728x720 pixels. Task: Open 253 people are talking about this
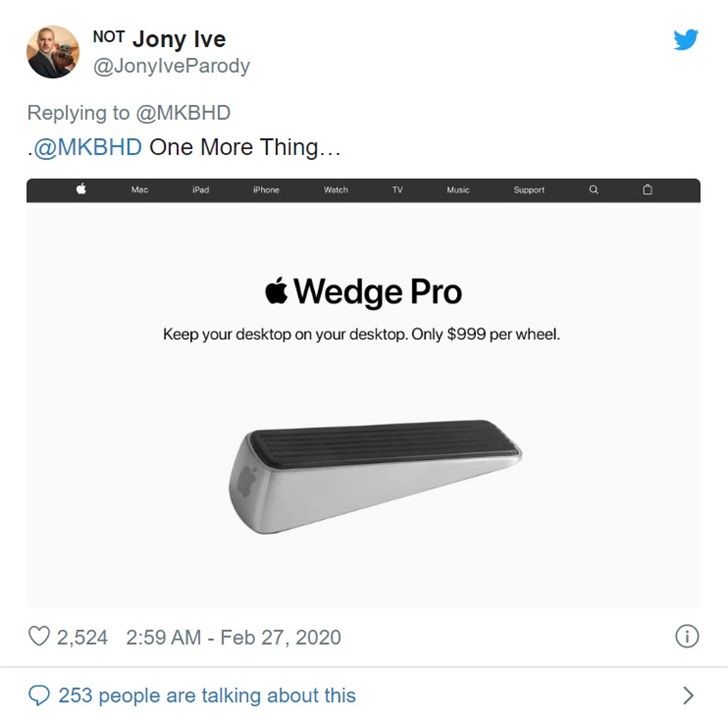[207, 695]
